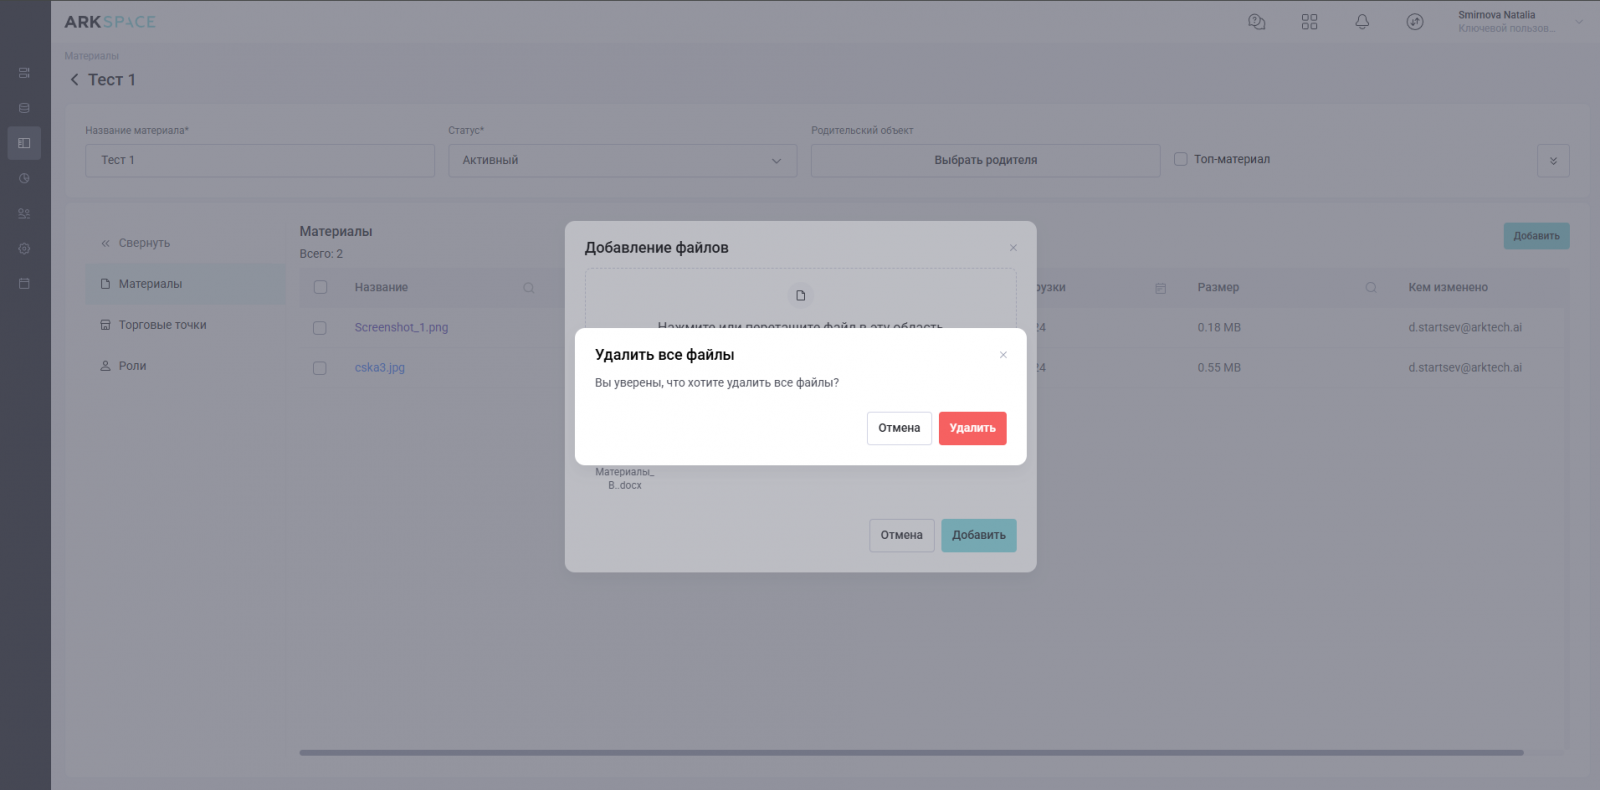This screenshot has height=790, width=1600.
Task: Click the horizontal scrollbar under the table
Action: point(910,752)
